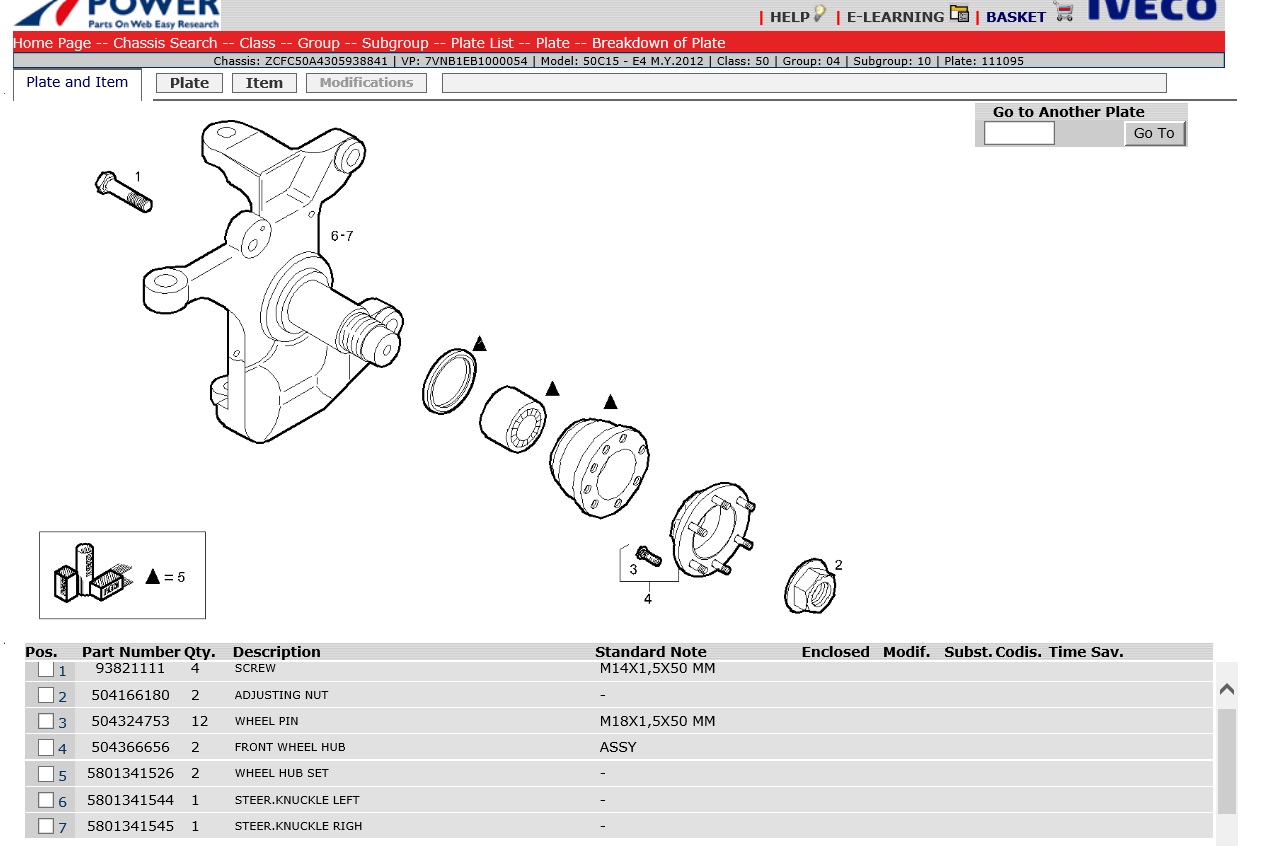Open Plate List breadcrumb
Viewport: 1266px width, 846px height.
click(482, 43)
